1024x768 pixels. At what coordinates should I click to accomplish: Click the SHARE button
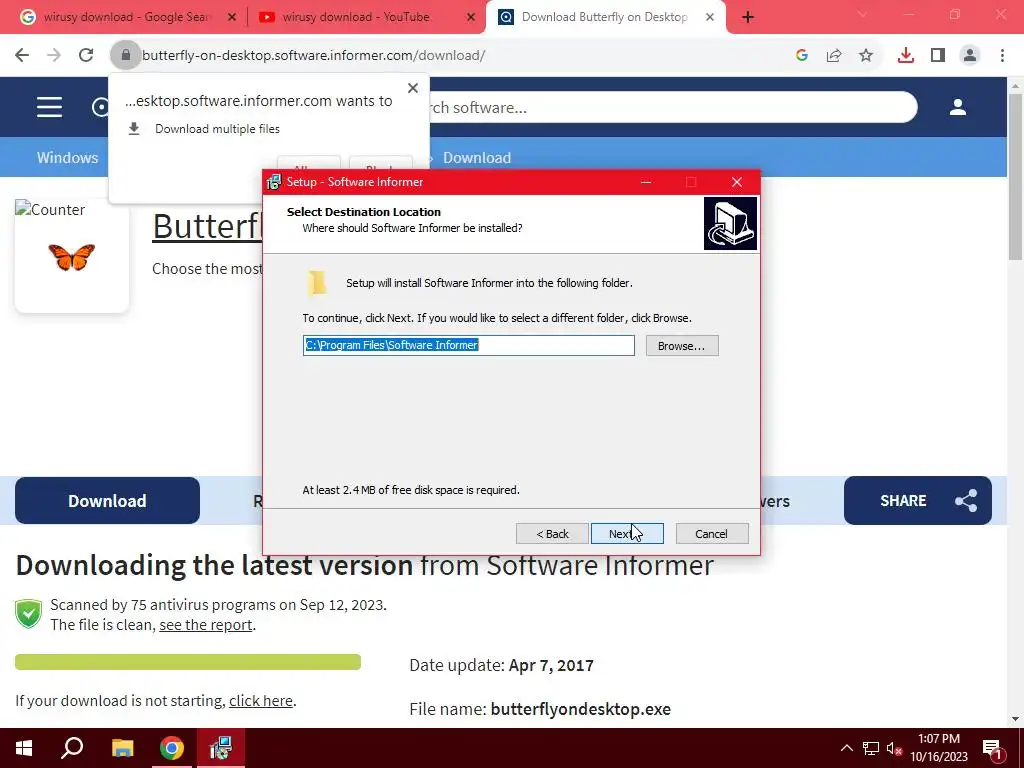(x=918, y=501)
